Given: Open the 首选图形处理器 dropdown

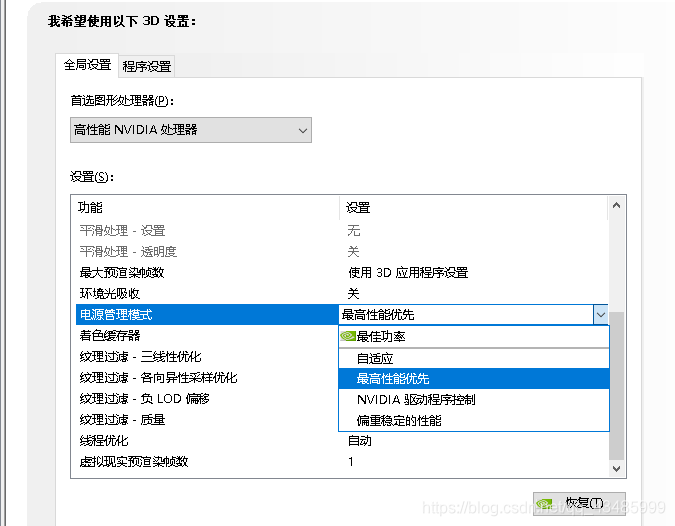Looking at the screenshot, I should [x=191, y=130].
